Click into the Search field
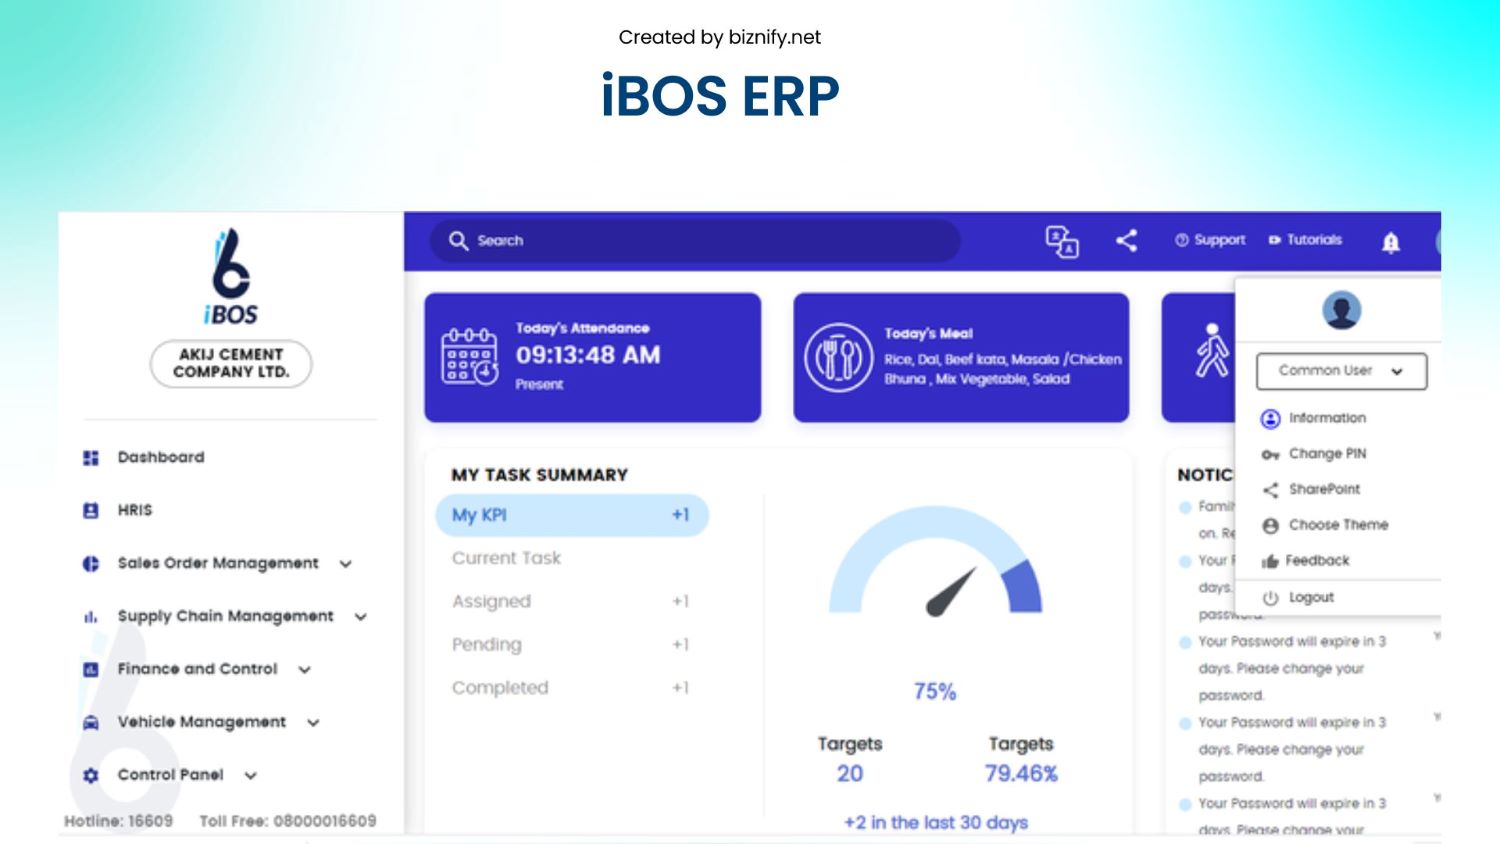Viewport: 1500px width, 844px height. click(x=695, y=241)
